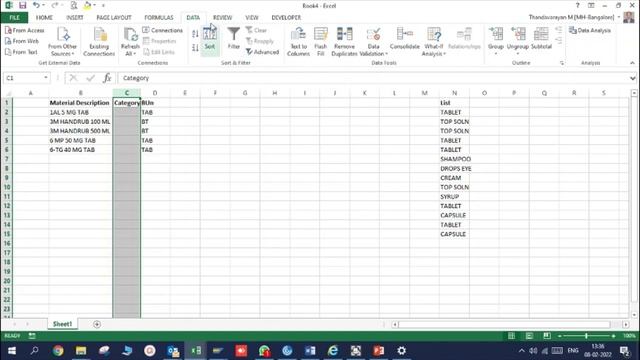Click the Undo icon

pos(36,5)
